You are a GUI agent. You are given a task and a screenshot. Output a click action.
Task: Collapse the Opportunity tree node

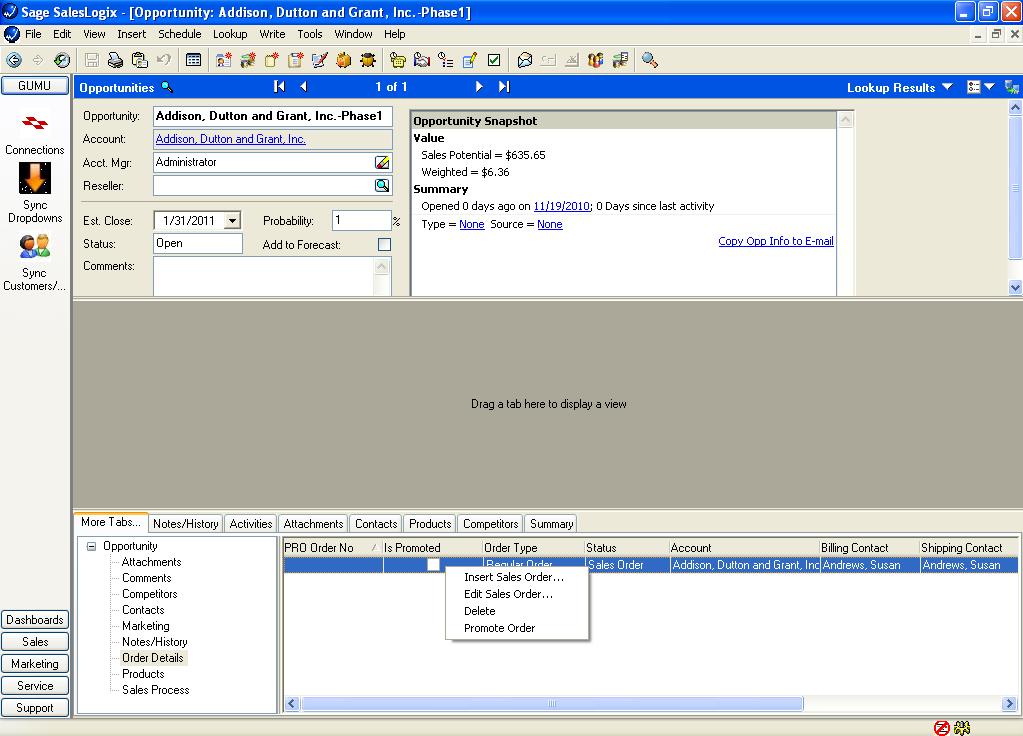tap(92, 546)
